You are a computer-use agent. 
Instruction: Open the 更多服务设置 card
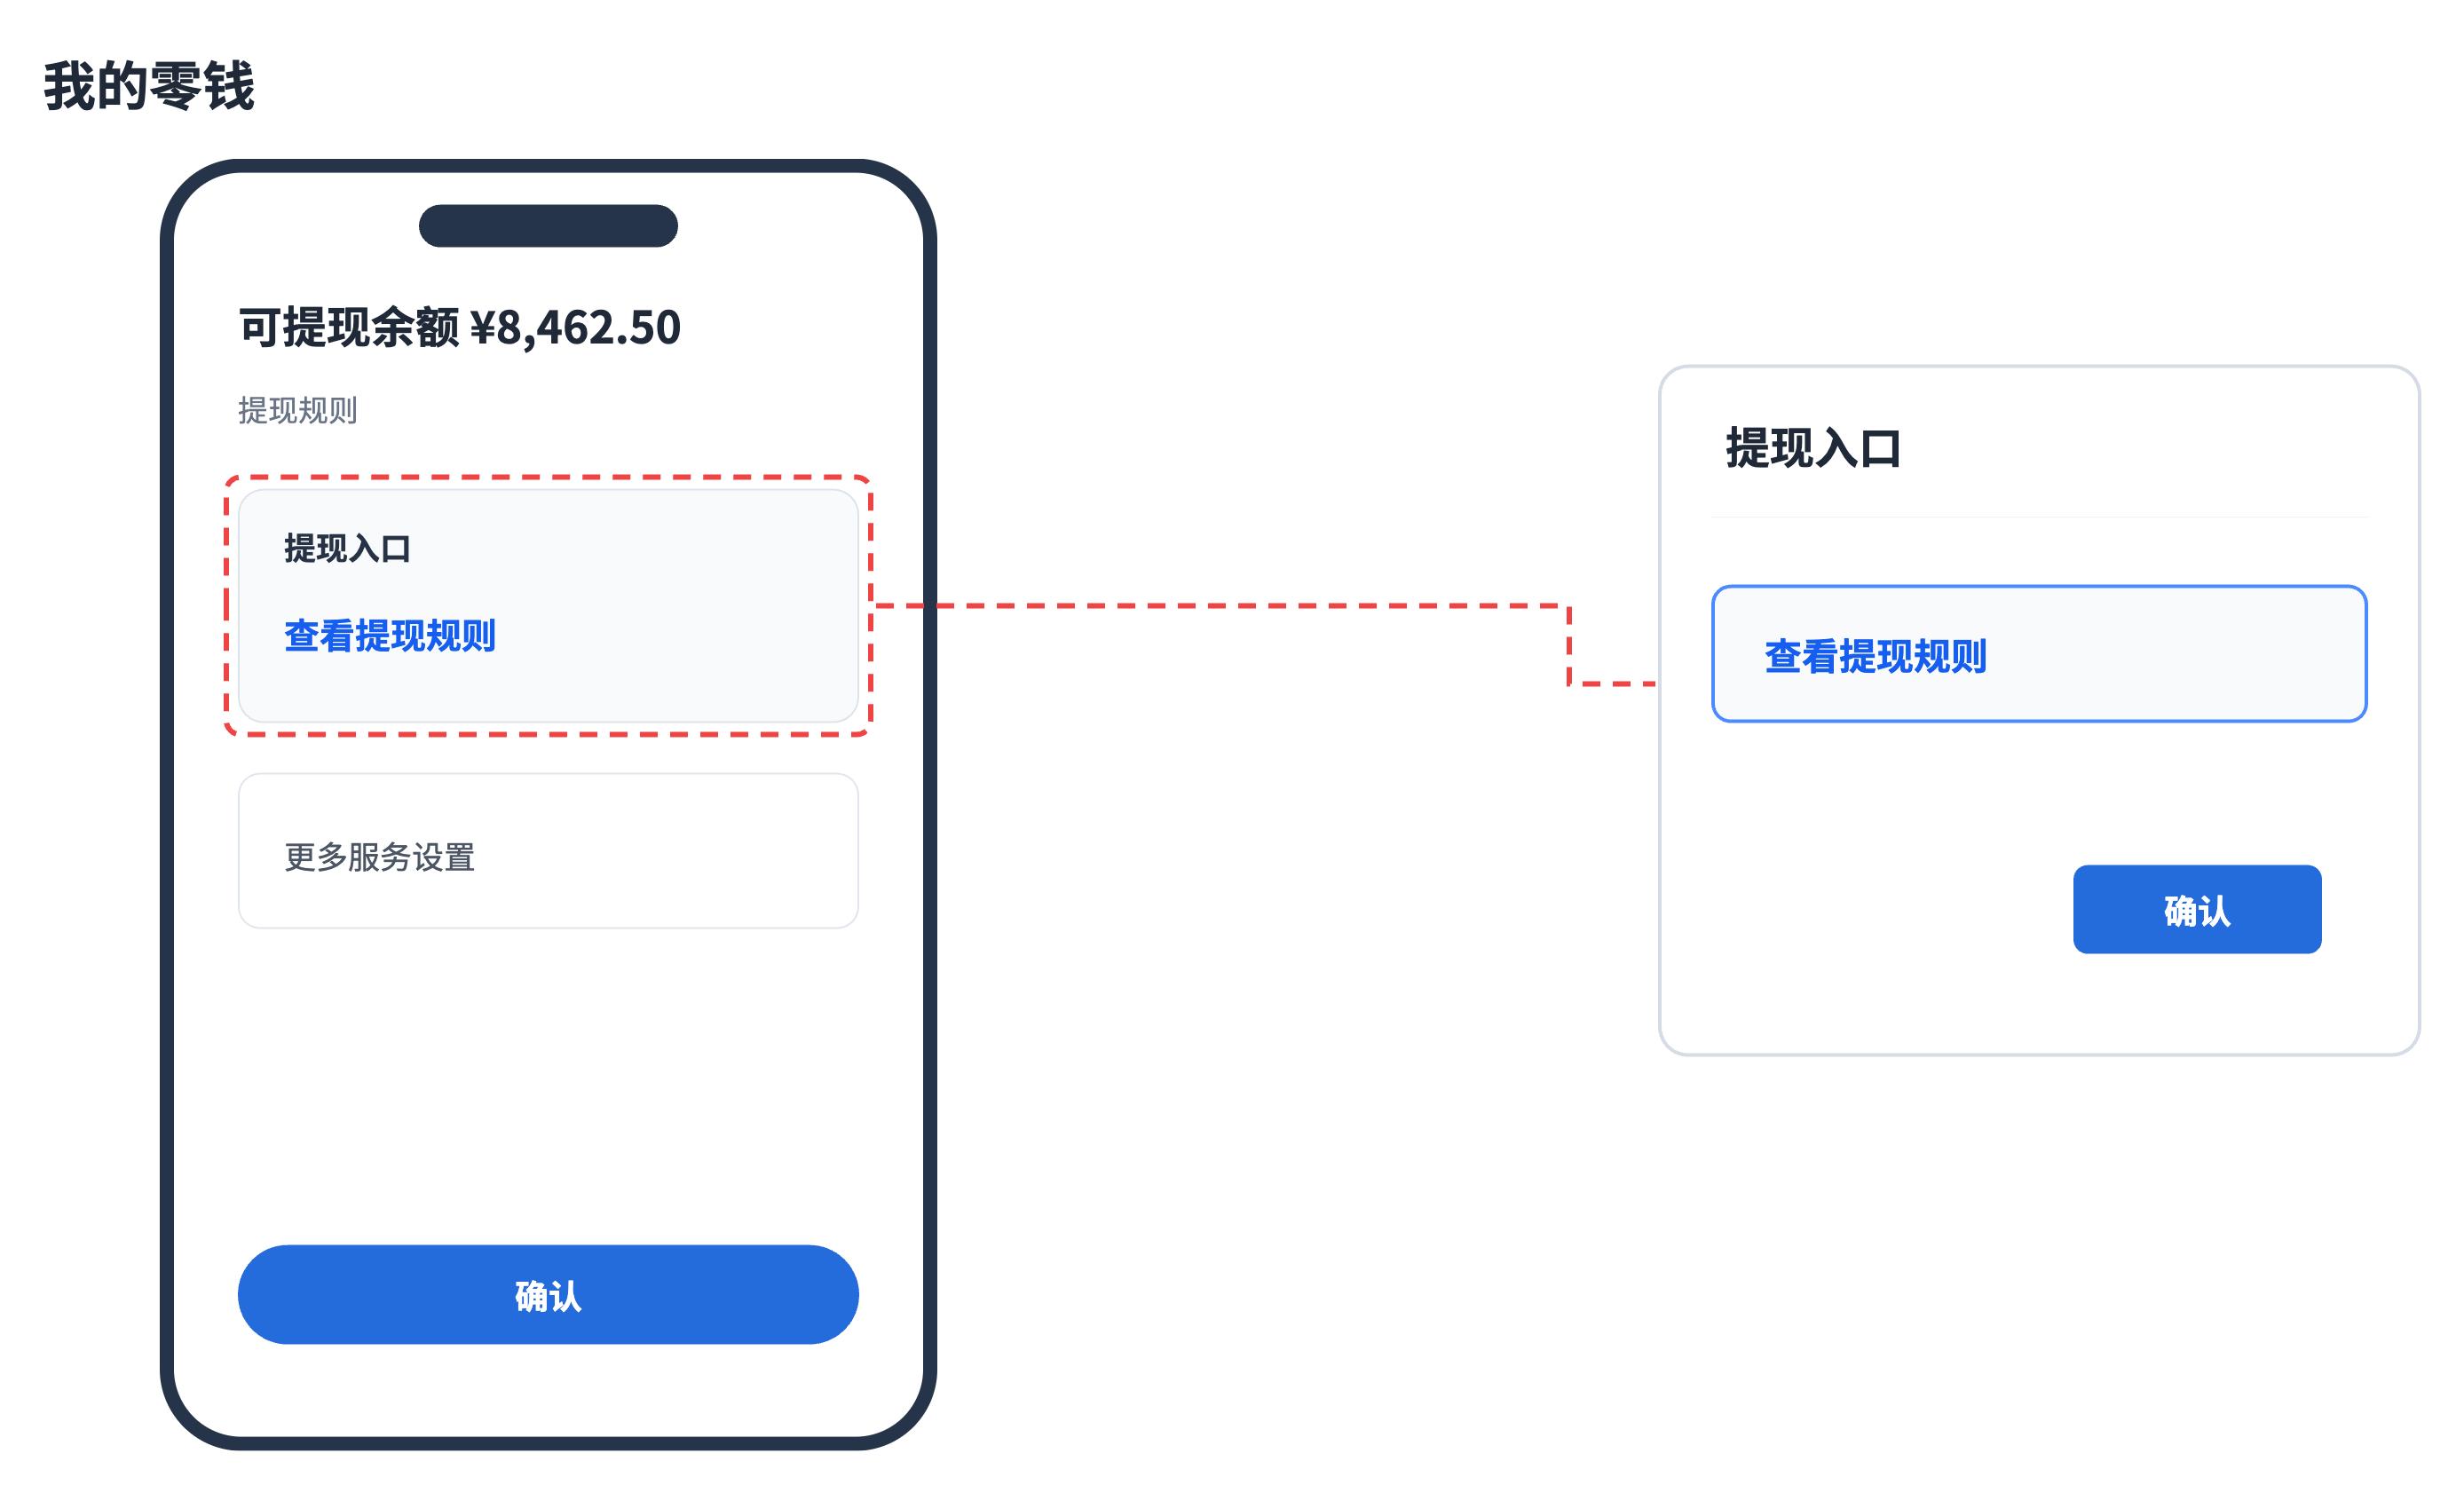548,851
